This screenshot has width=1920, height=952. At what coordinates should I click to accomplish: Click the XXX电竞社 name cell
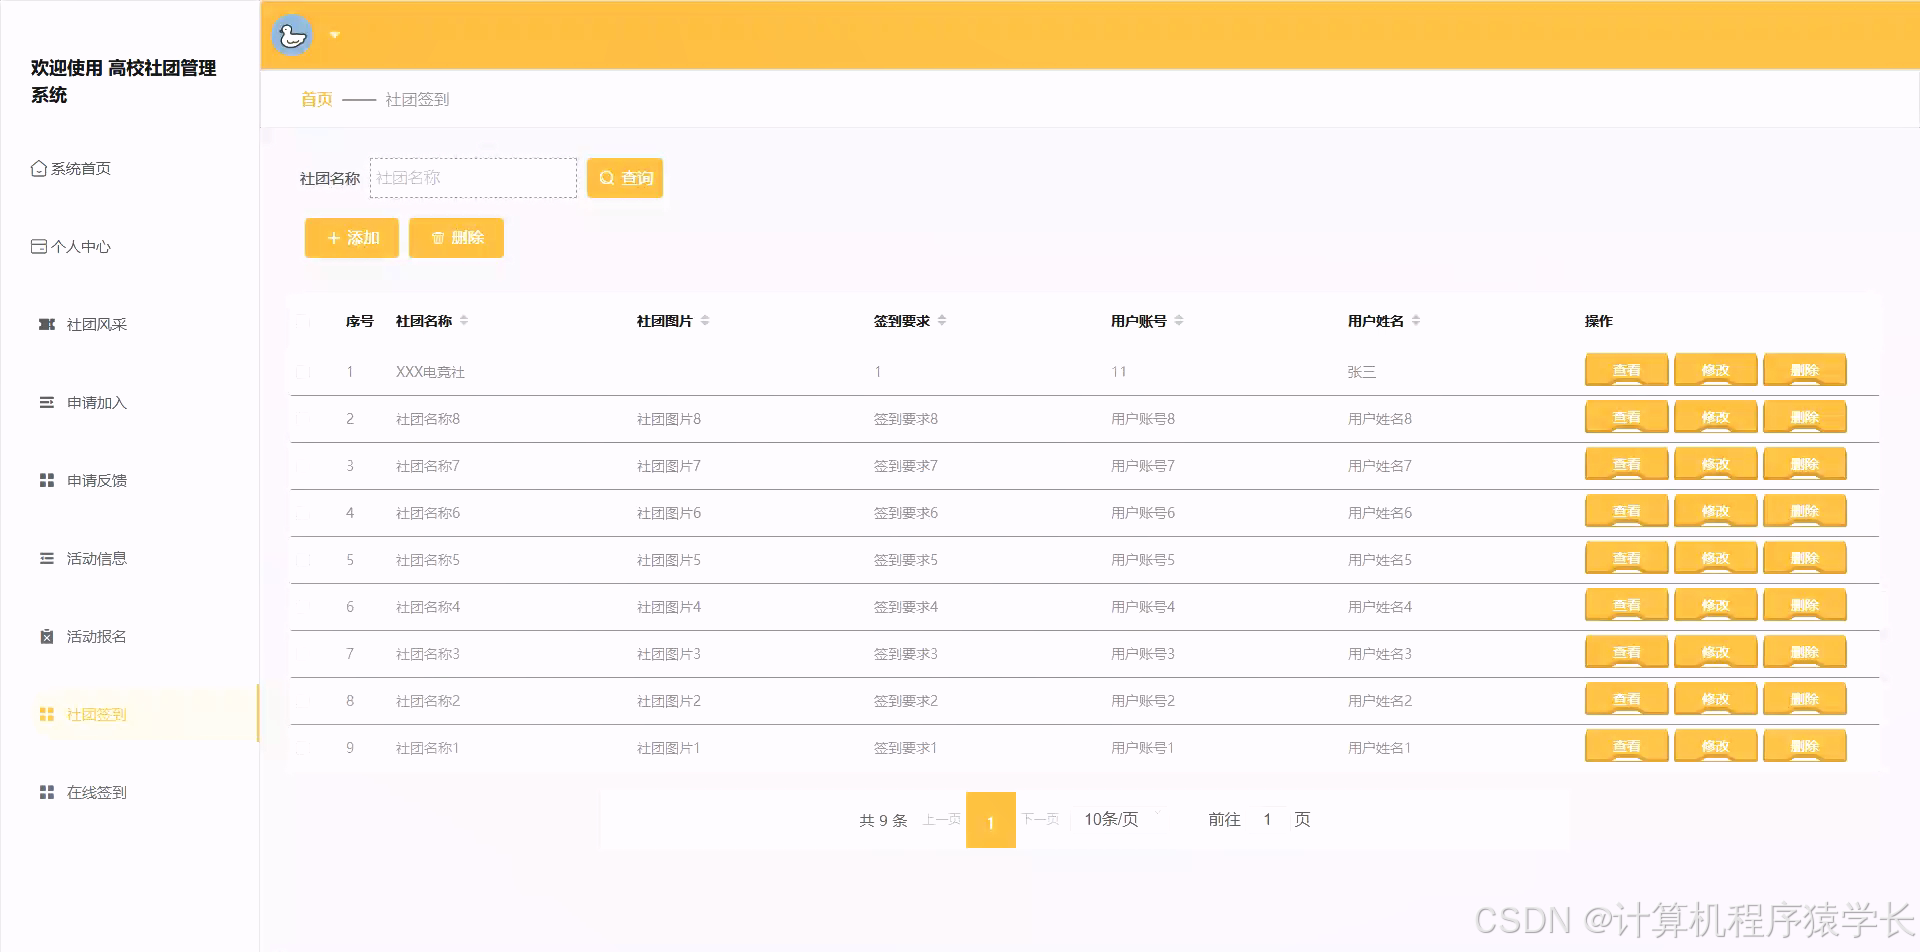click(x=430, y=372)
